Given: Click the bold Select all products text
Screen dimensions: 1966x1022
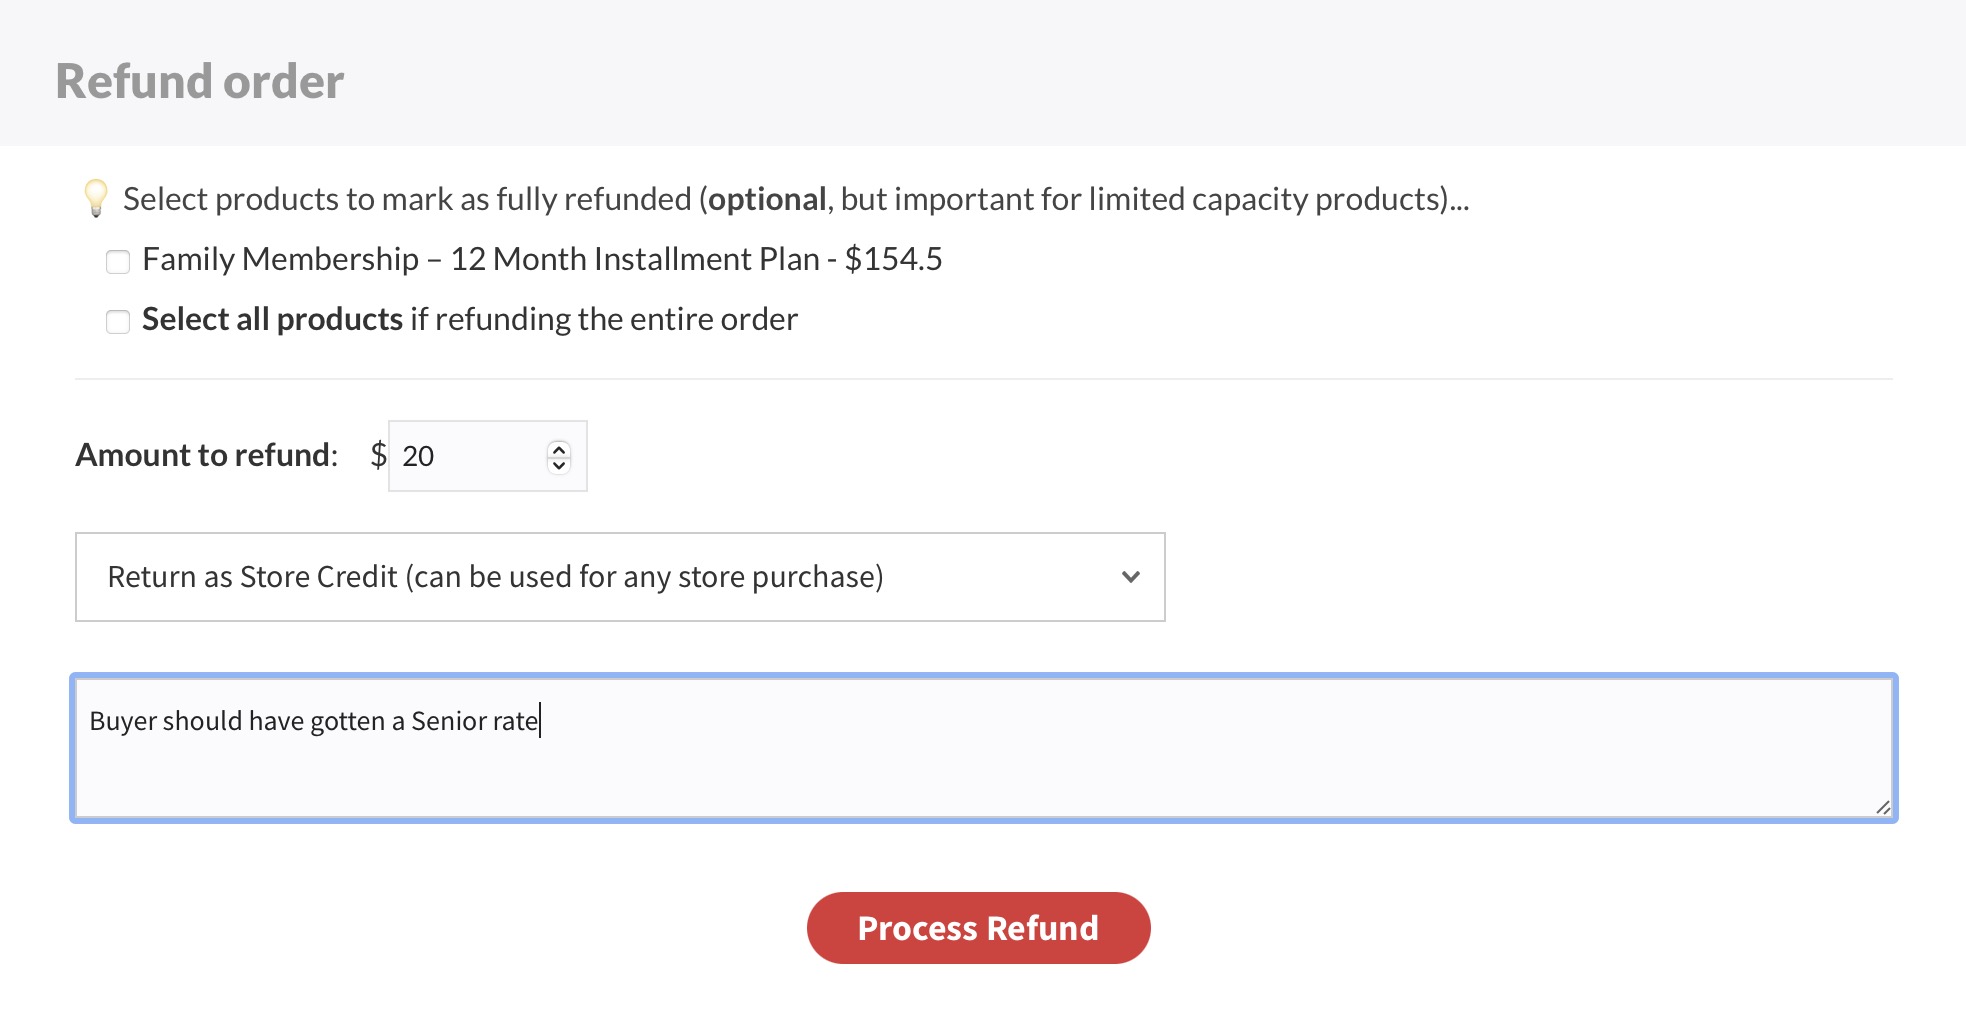Looking at the screenshot, I should pos(272,319).
